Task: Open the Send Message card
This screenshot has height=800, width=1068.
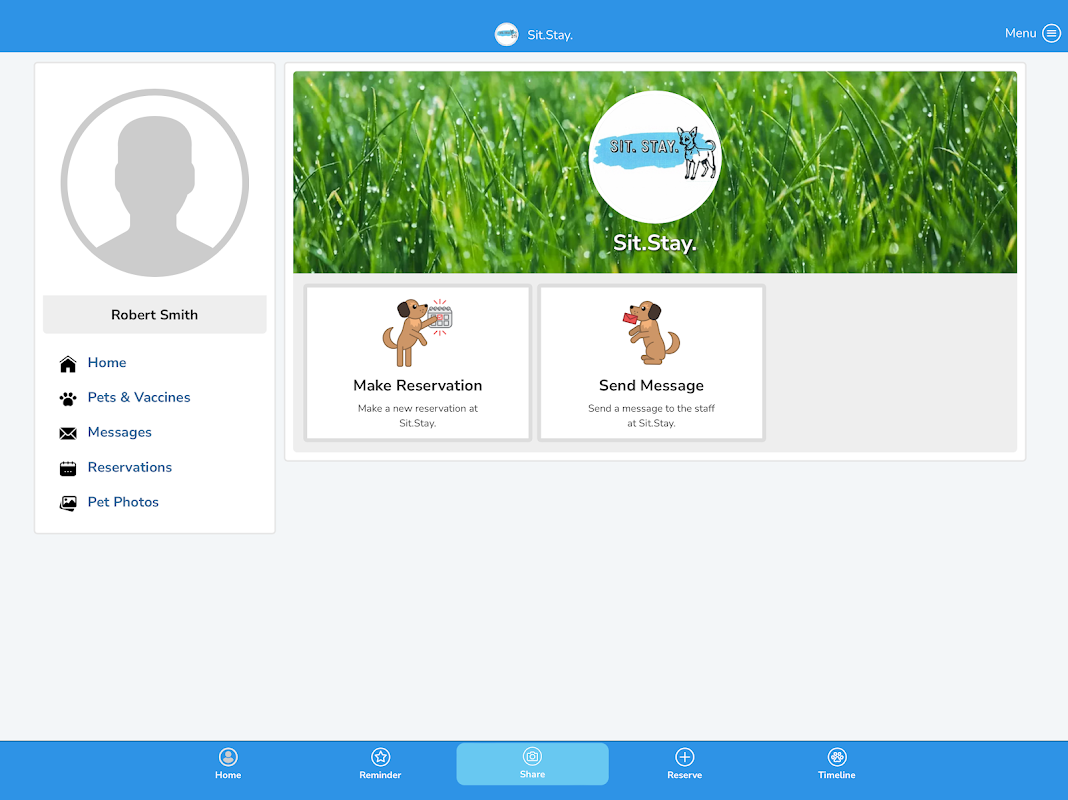Action: (652, 363)
